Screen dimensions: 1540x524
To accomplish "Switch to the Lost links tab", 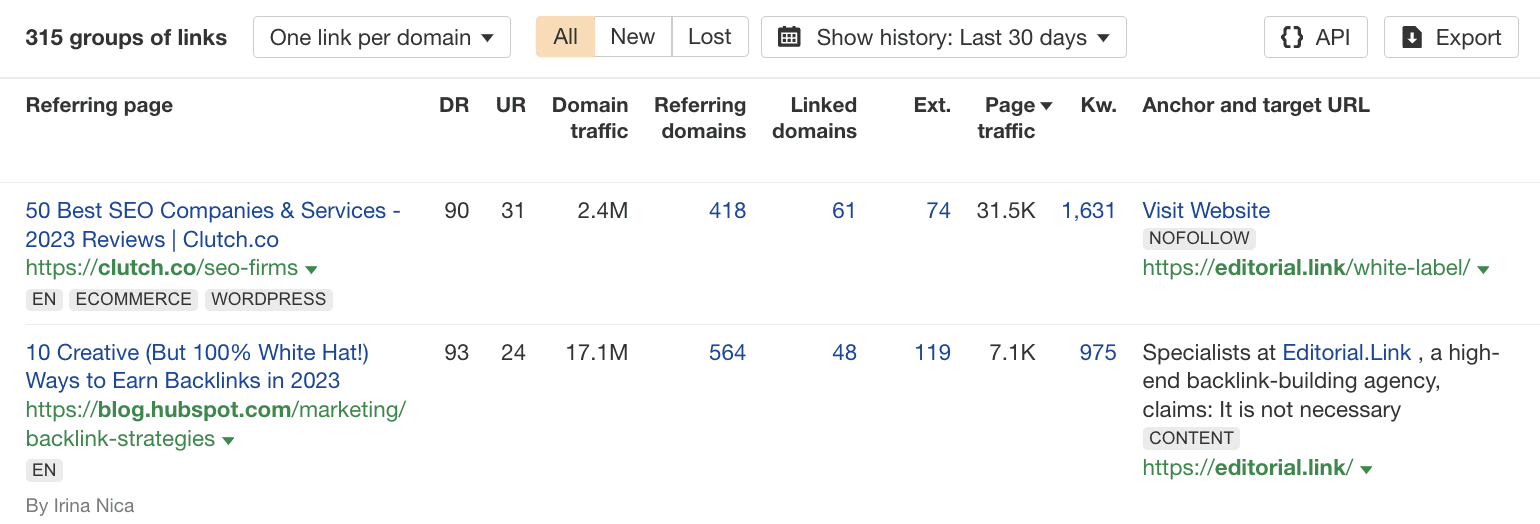I will pos(710,37).
